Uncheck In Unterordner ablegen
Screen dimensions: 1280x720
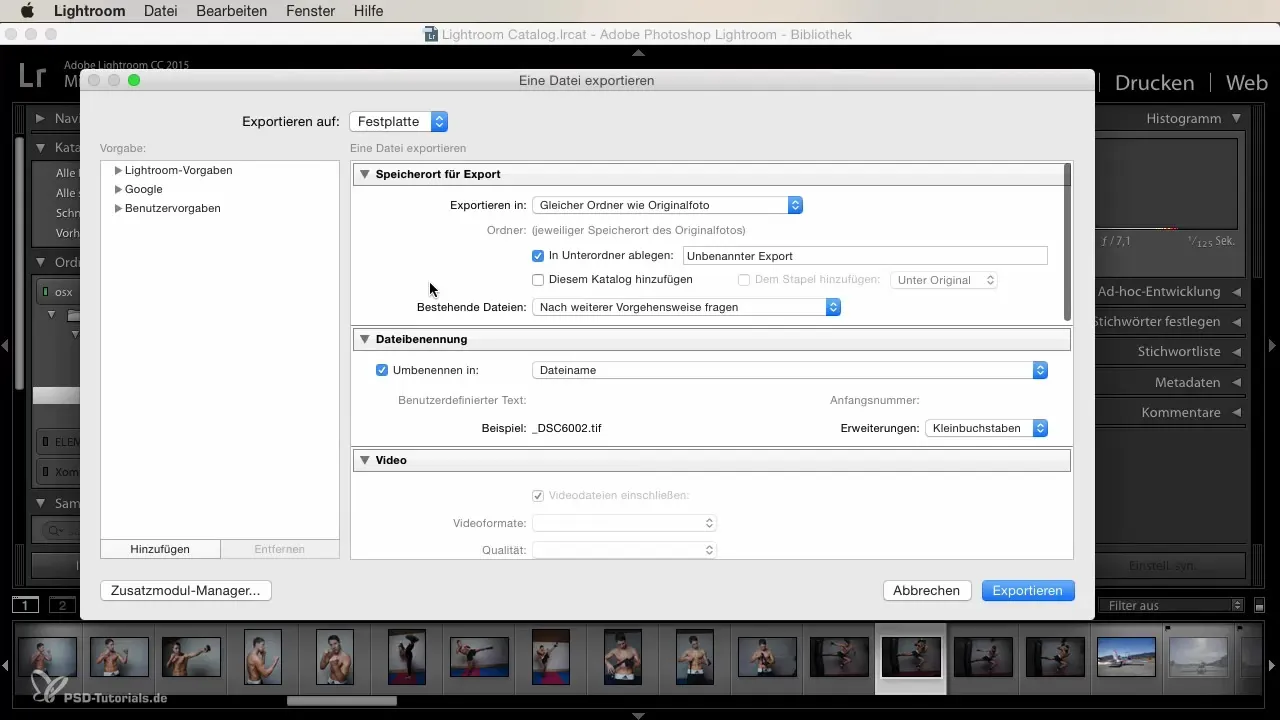coord(538,256)
